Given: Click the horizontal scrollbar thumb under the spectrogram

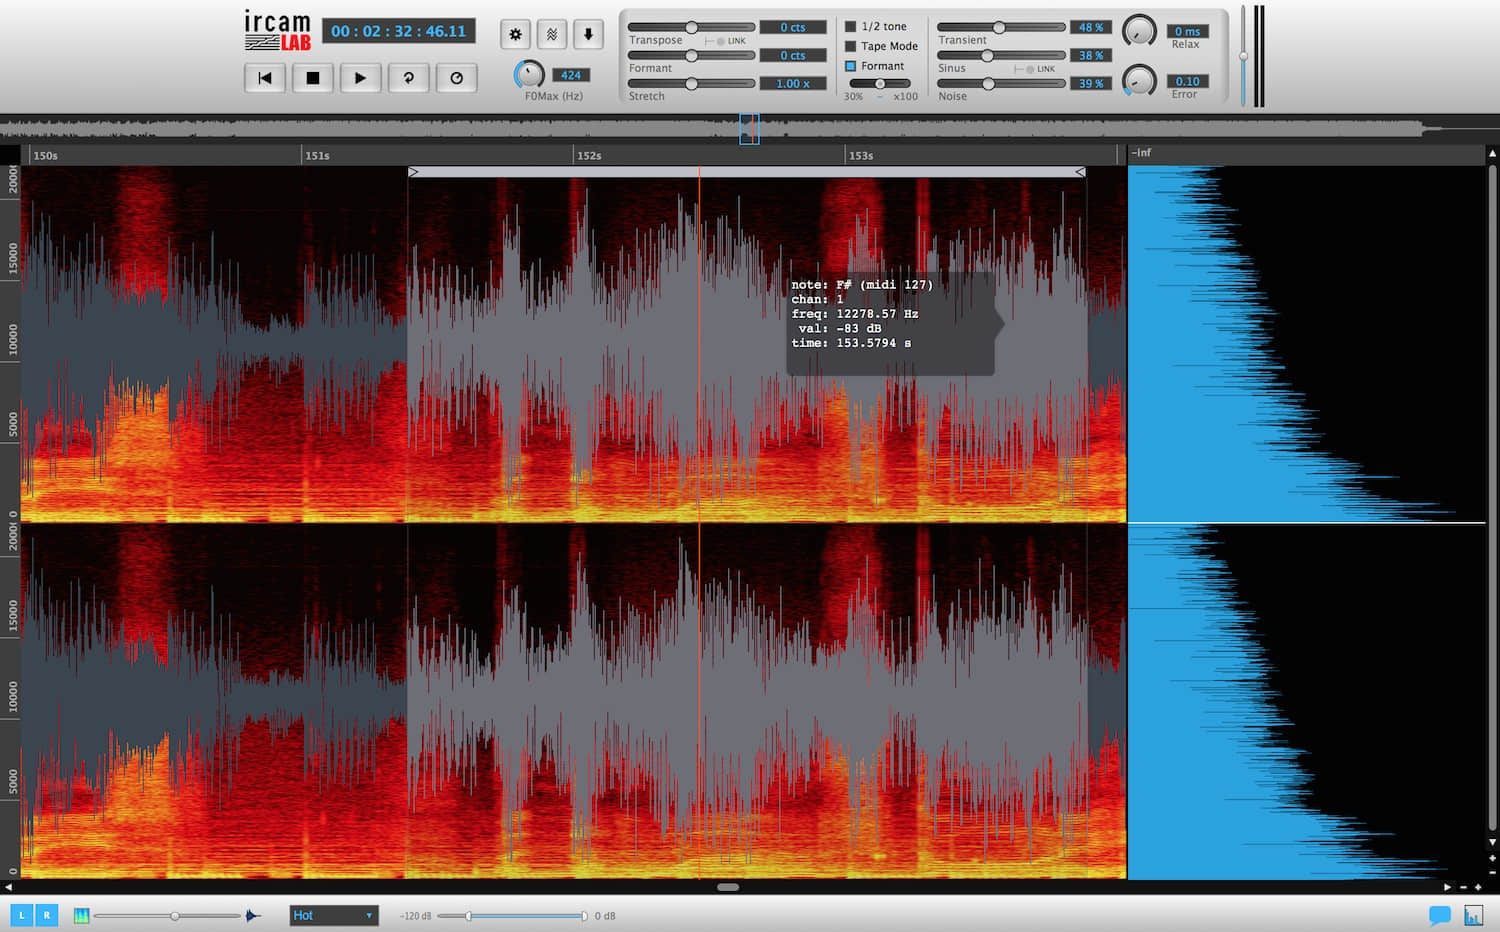Looking at the screenshot, I should click(x=728, y=887).
